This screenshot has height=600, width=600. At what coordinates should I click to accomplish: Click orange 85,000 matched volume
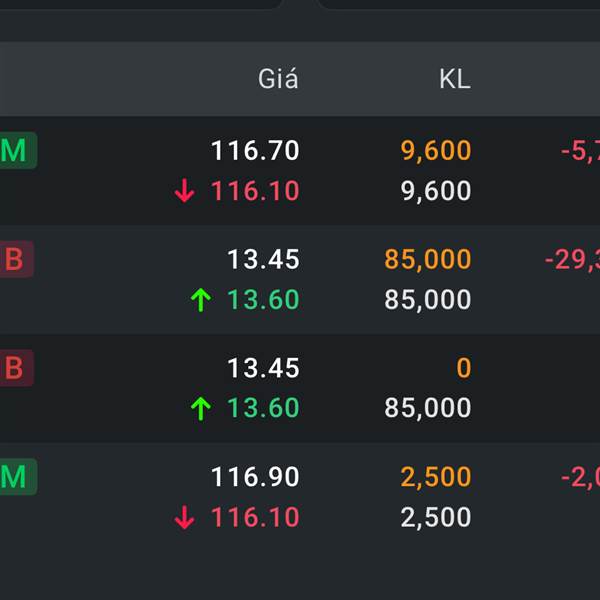click(x=428, y=260)
